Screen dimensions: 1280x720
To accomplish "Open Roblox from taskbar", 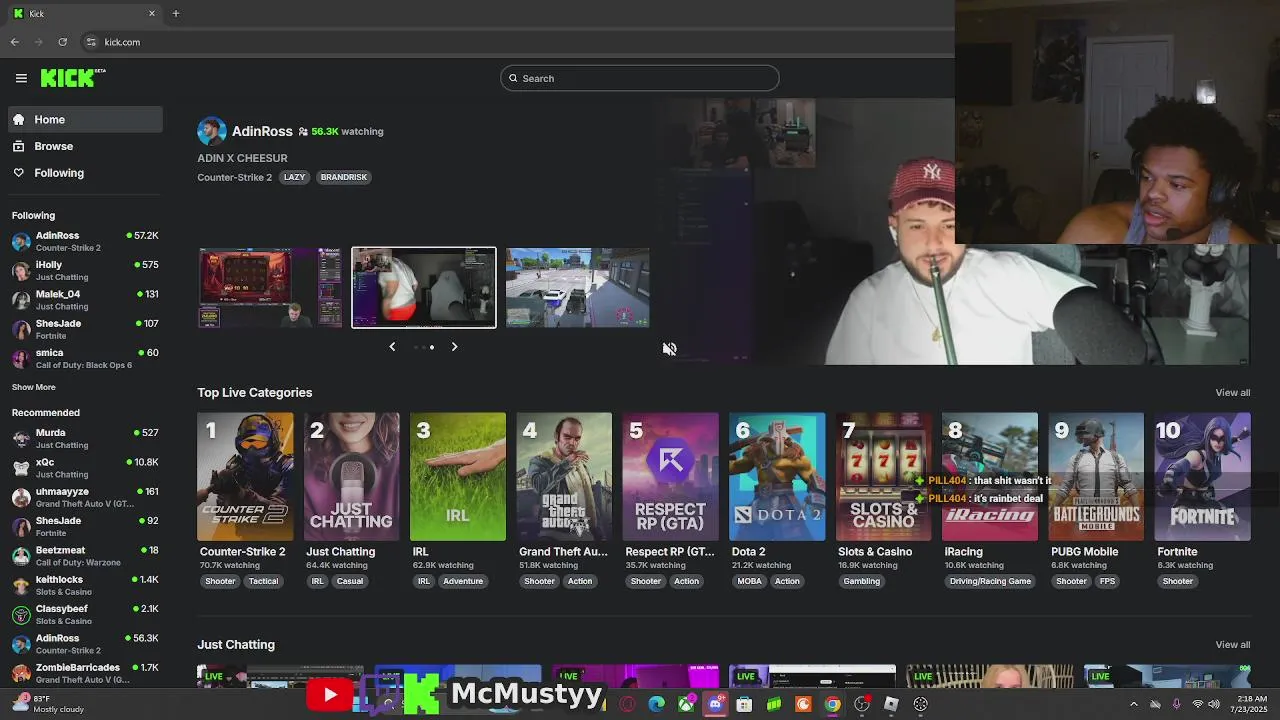I will (891, 704).
